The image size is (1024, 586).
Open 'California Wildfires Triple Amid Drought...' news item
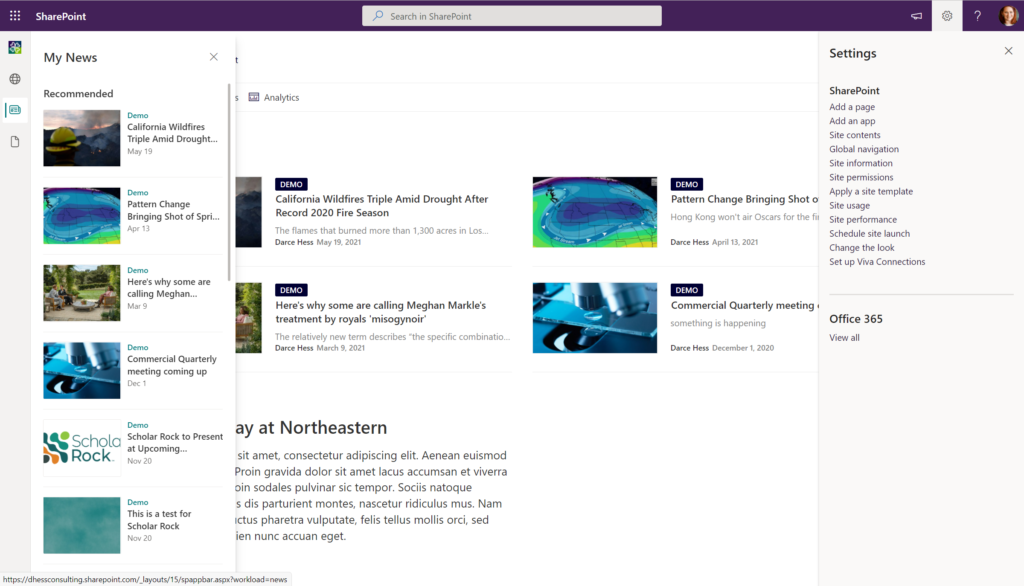point(172,133)
